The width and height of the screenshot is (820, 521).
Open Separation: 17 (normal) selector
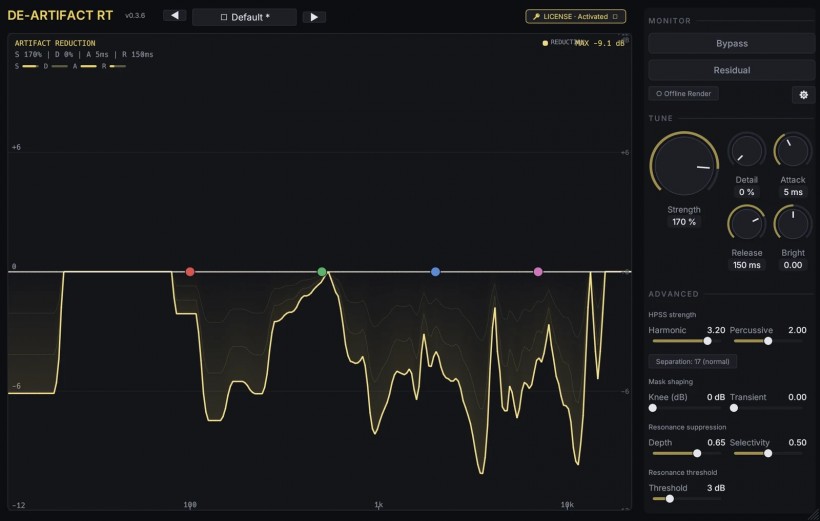[x=692, y=361]
